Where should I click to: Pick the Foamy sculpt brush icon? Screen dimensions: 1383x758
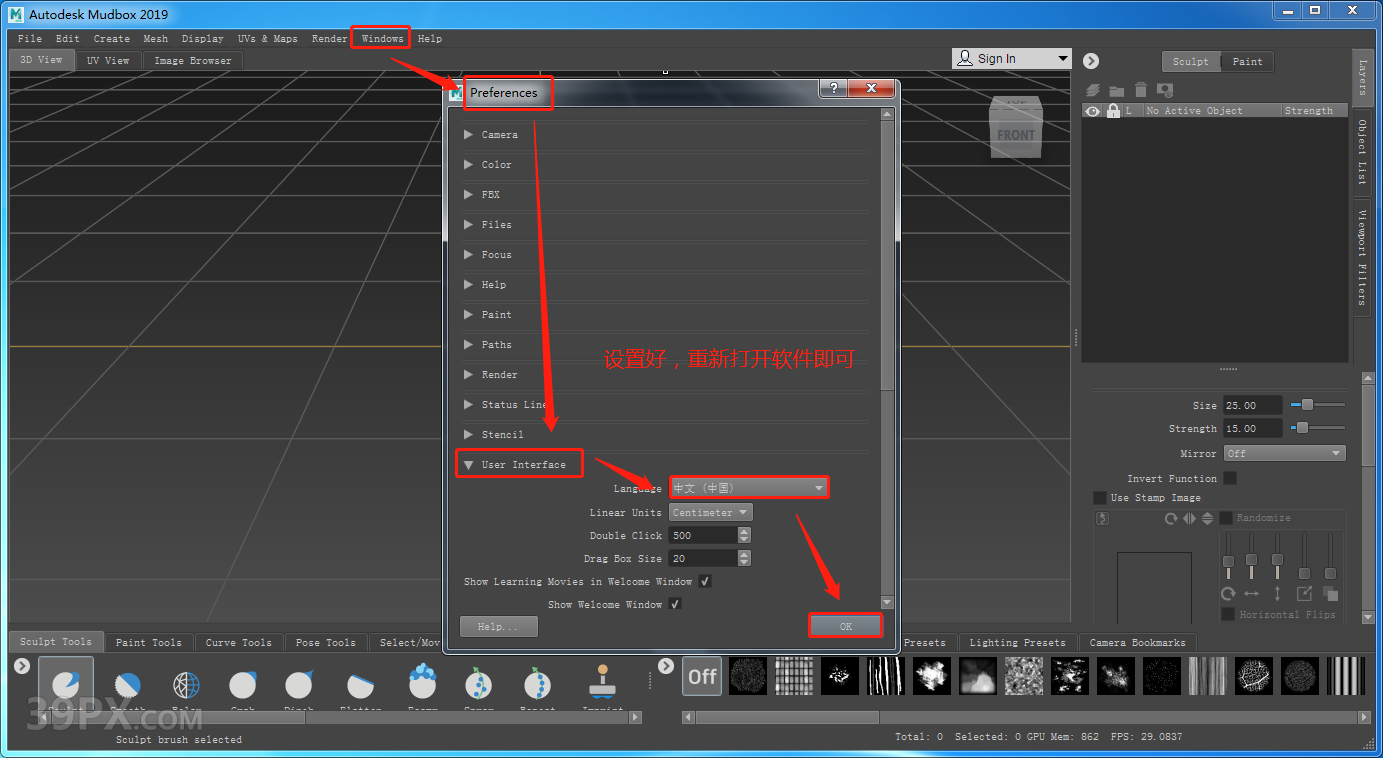422,684
